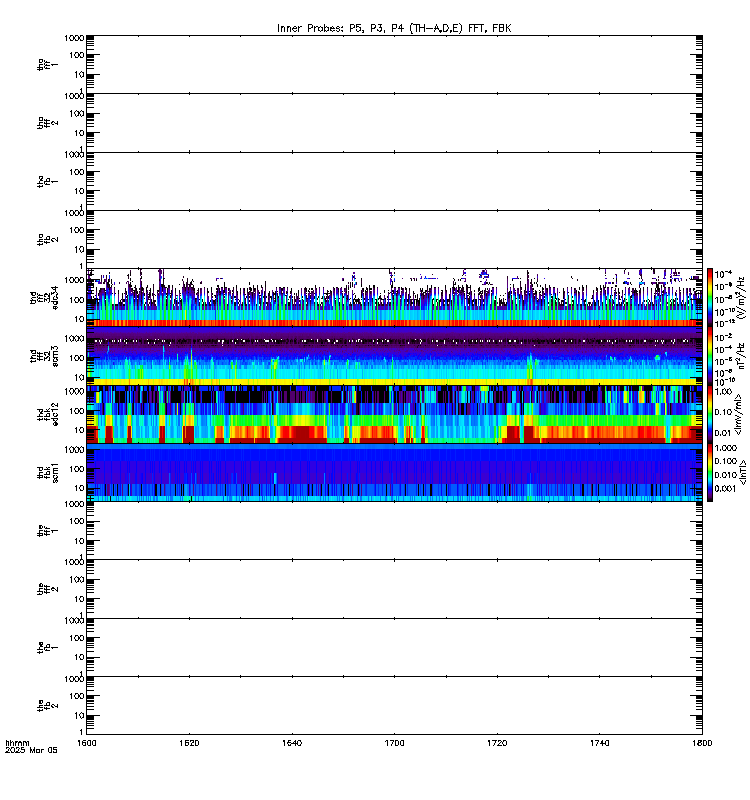Click the nT²/Hz color bar beside scm3

tap(710, 356)
